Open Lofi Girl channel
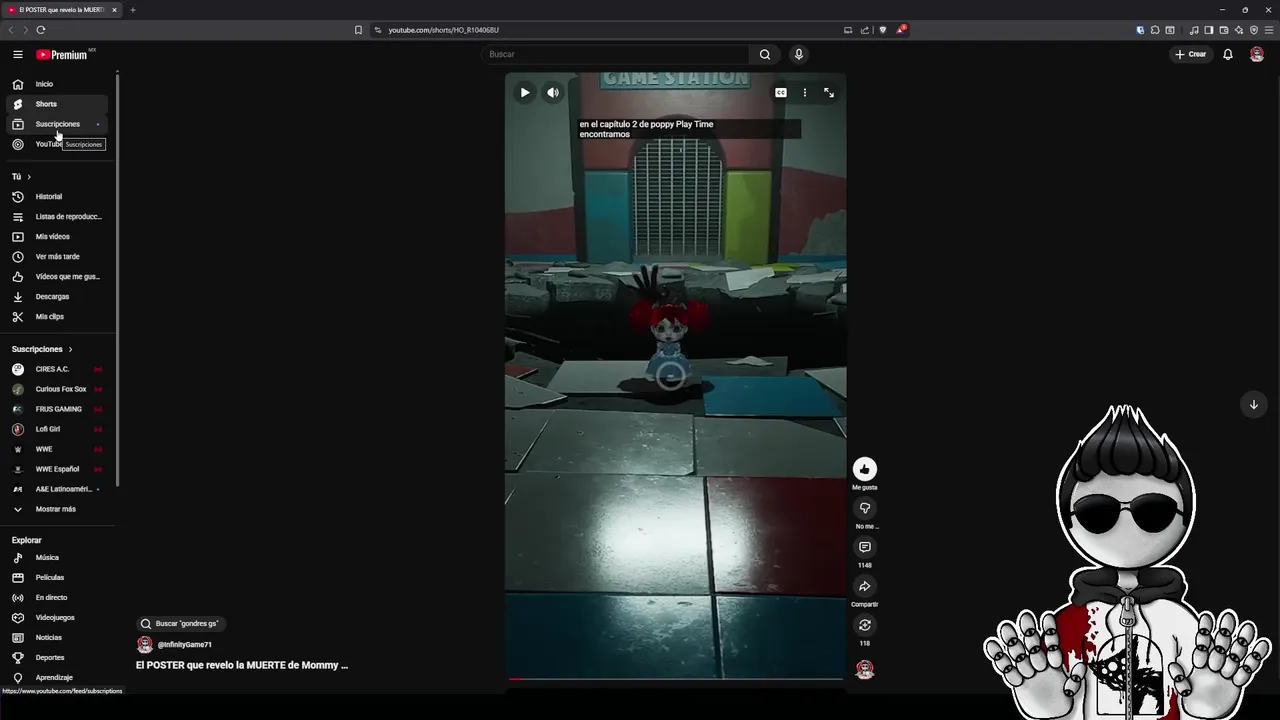The width and height of the screenshot is (1280, 720). coord(57,429)
